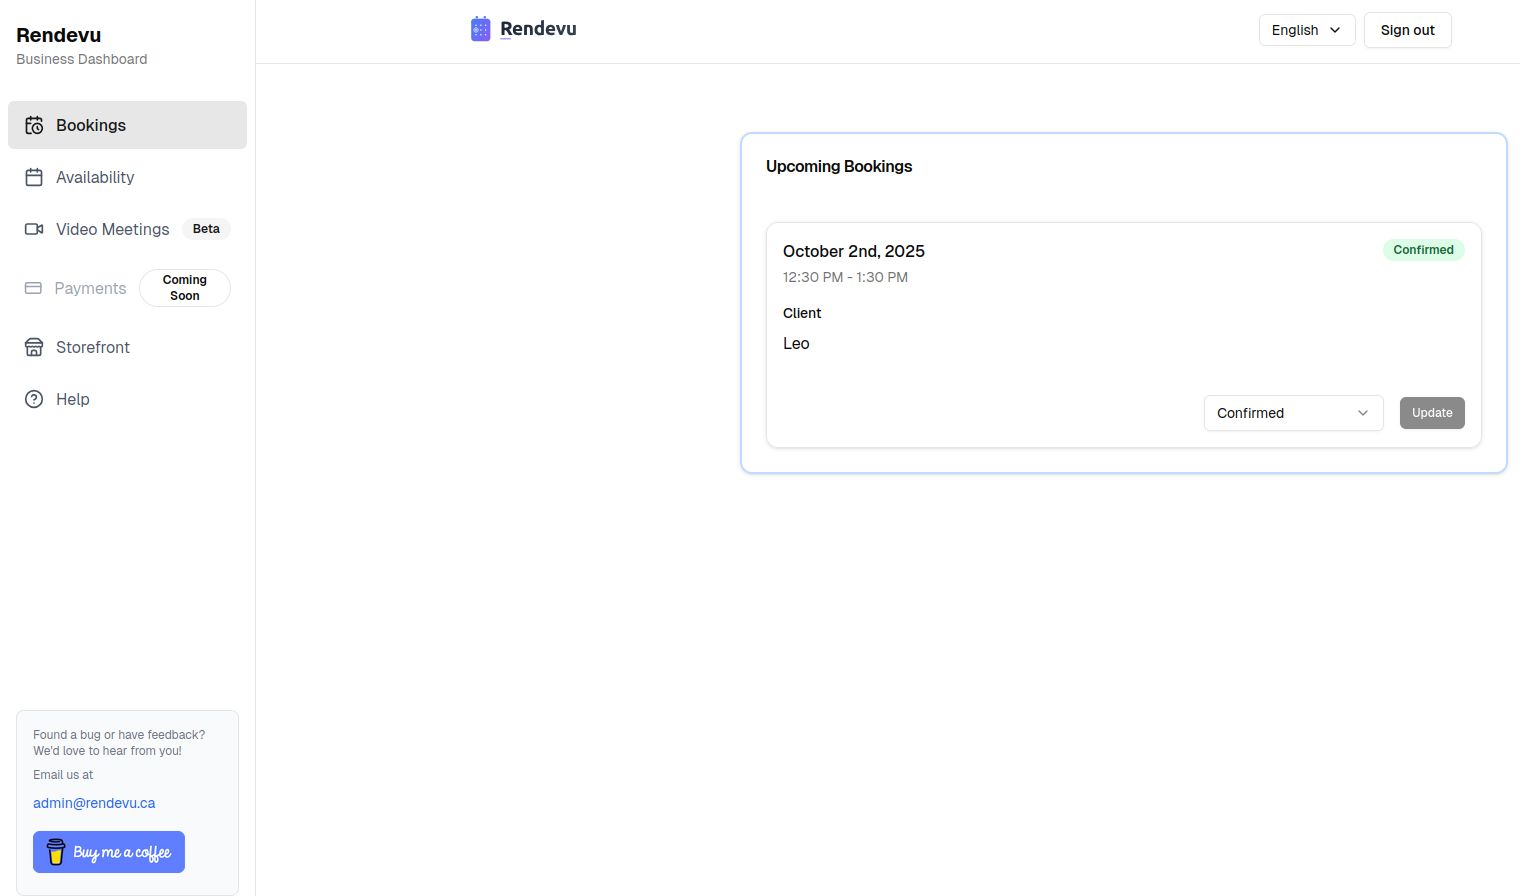The width and height of the screenshot is (1520, 896).
Task: Click the Beta badge next to Video Meetings
Action: (x=206, y=229)
